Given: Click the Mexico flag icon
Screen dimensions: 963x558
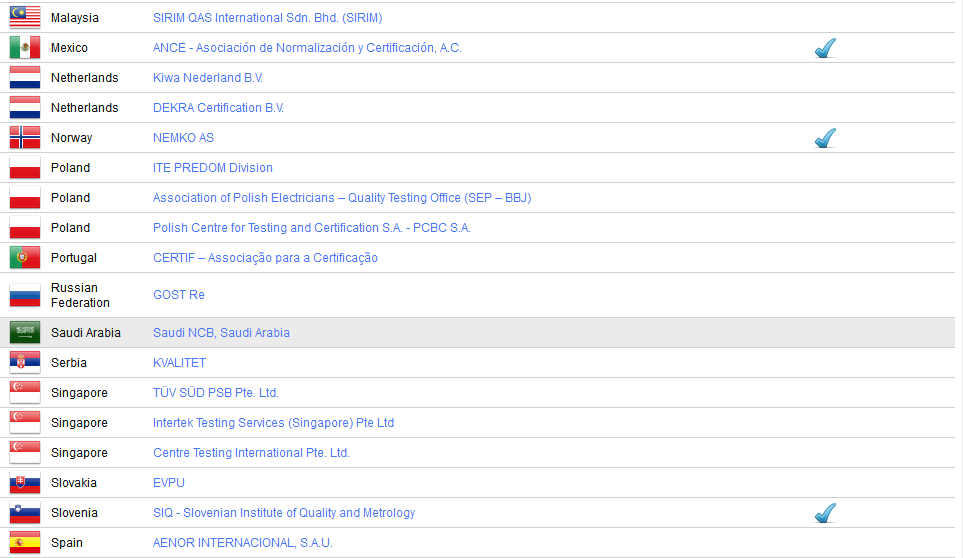Looking at the screenshot, I should [25, 47].
